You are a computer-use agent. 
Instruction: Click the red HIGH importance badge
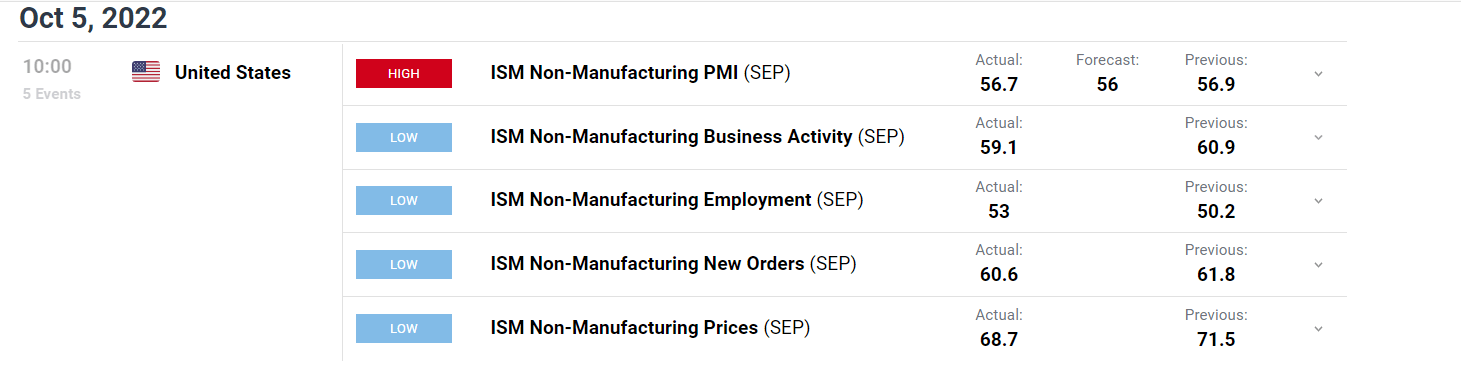click(404, 73)
